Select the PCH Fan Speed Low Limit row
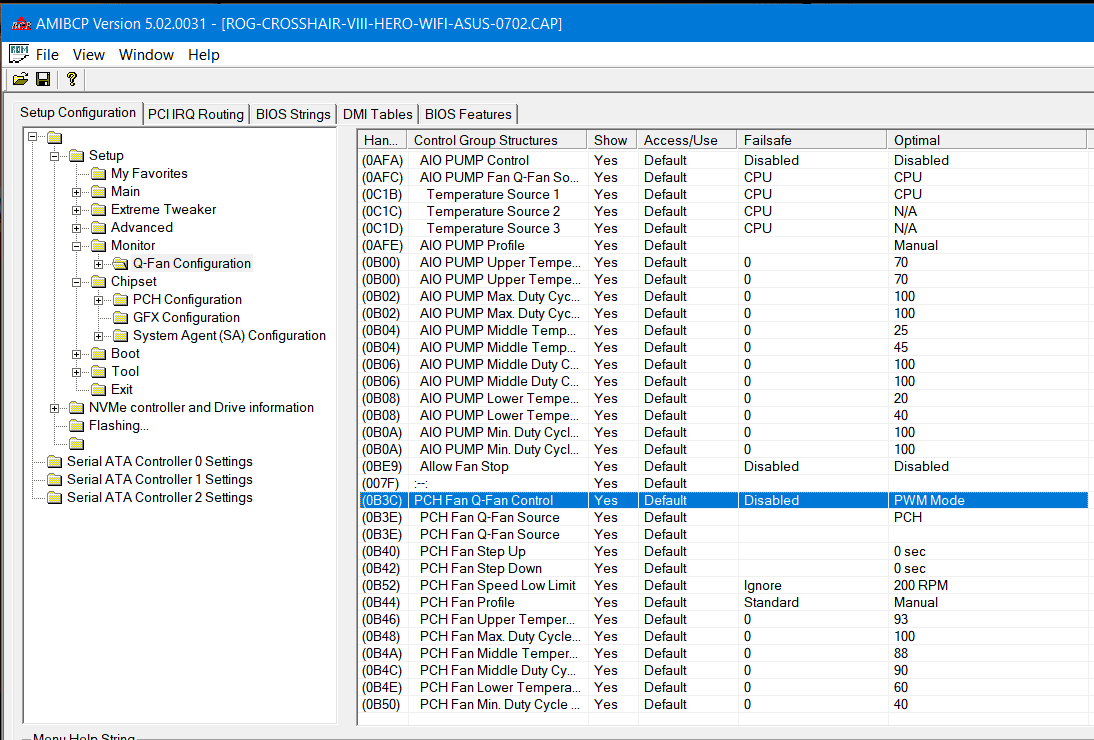Image resolution: width=1094 pixels, height=740 pixels. pos(724,586)
